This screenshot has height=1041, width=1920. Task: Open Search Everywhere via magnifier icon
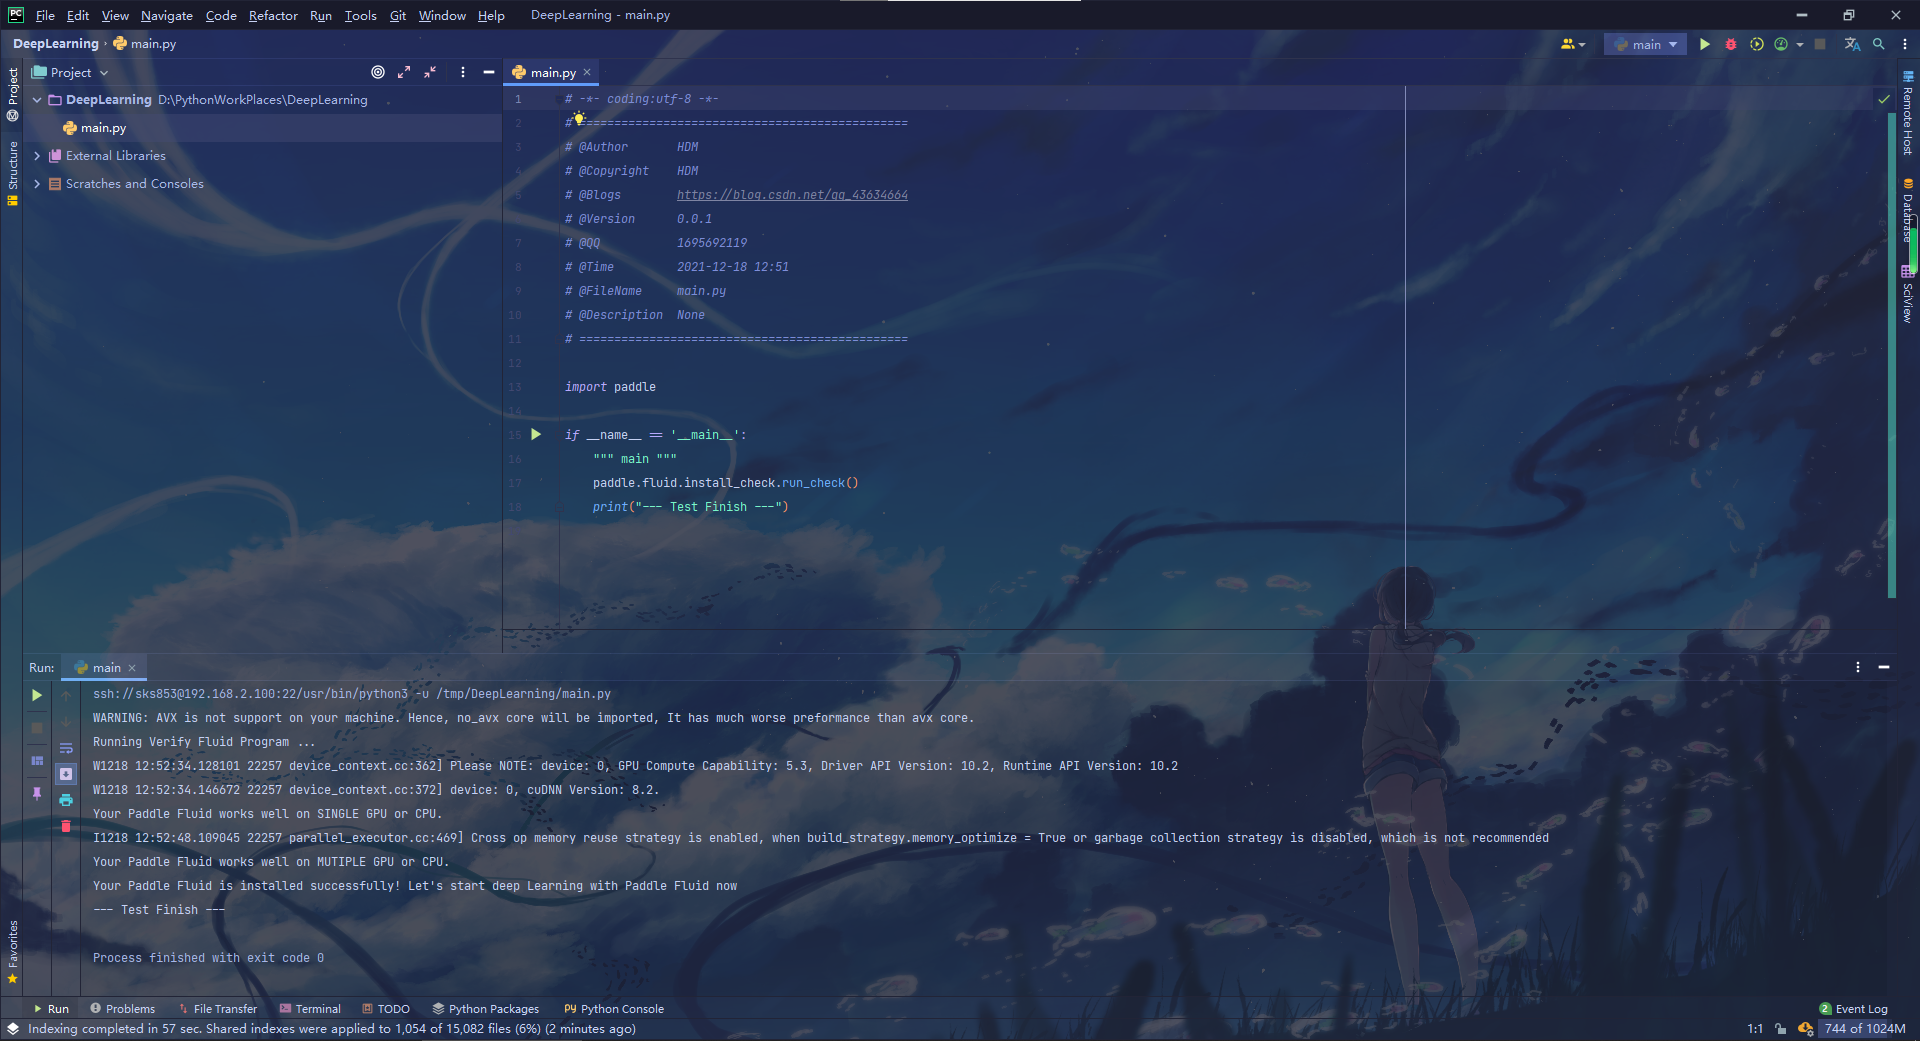tap(1880, 44)
